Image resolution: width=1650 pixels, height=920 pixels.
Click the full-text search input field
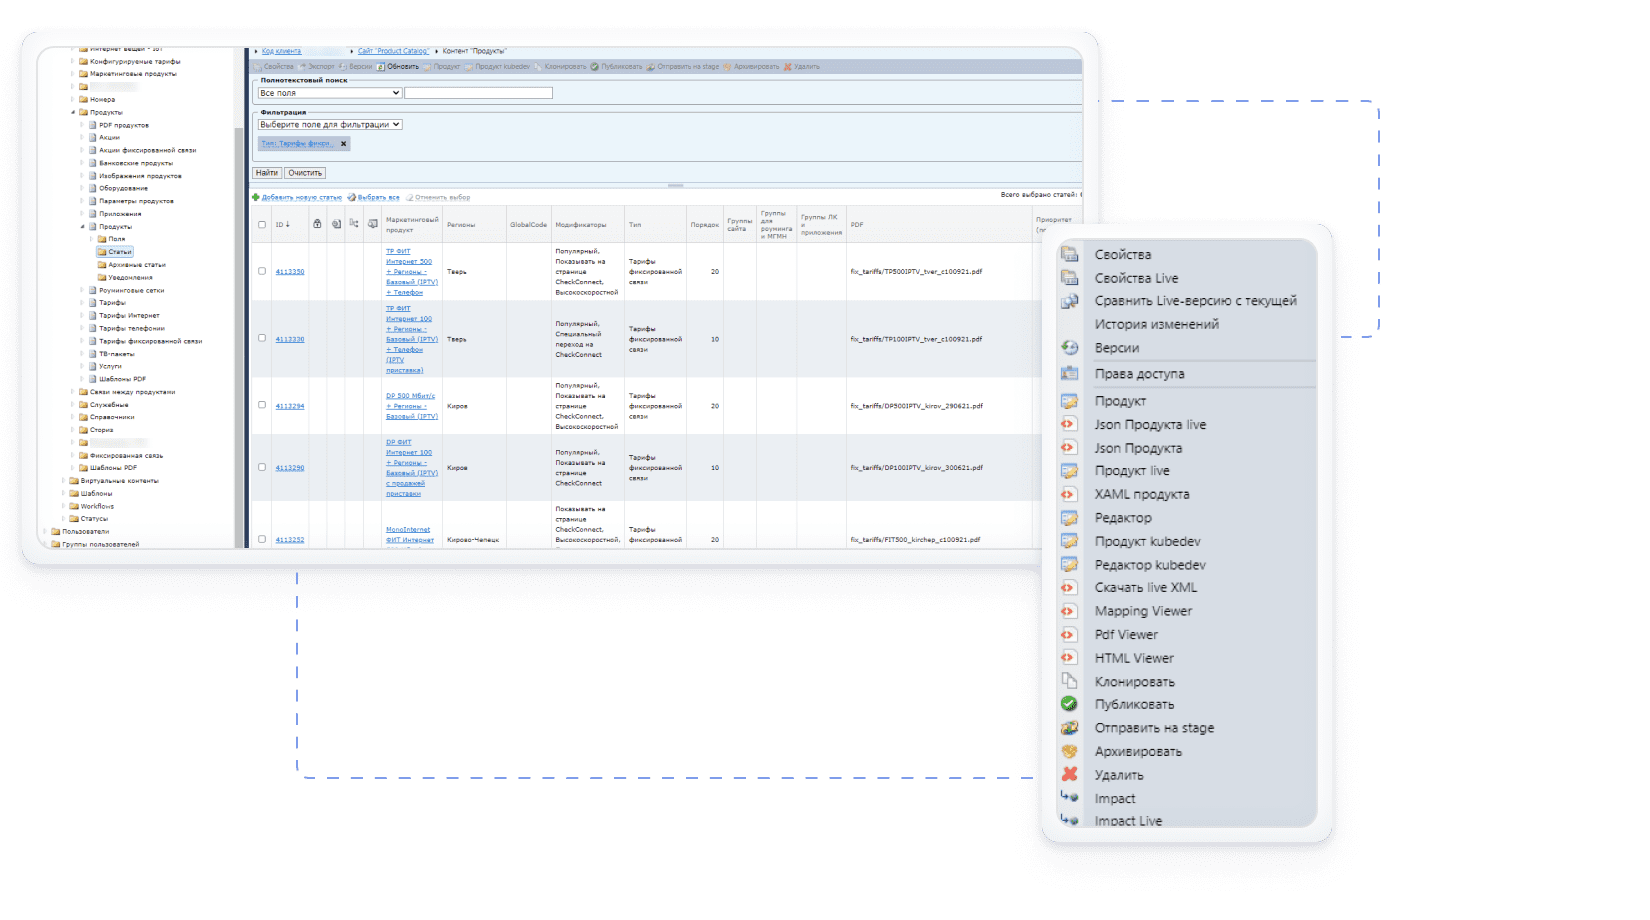pos(478,93)
